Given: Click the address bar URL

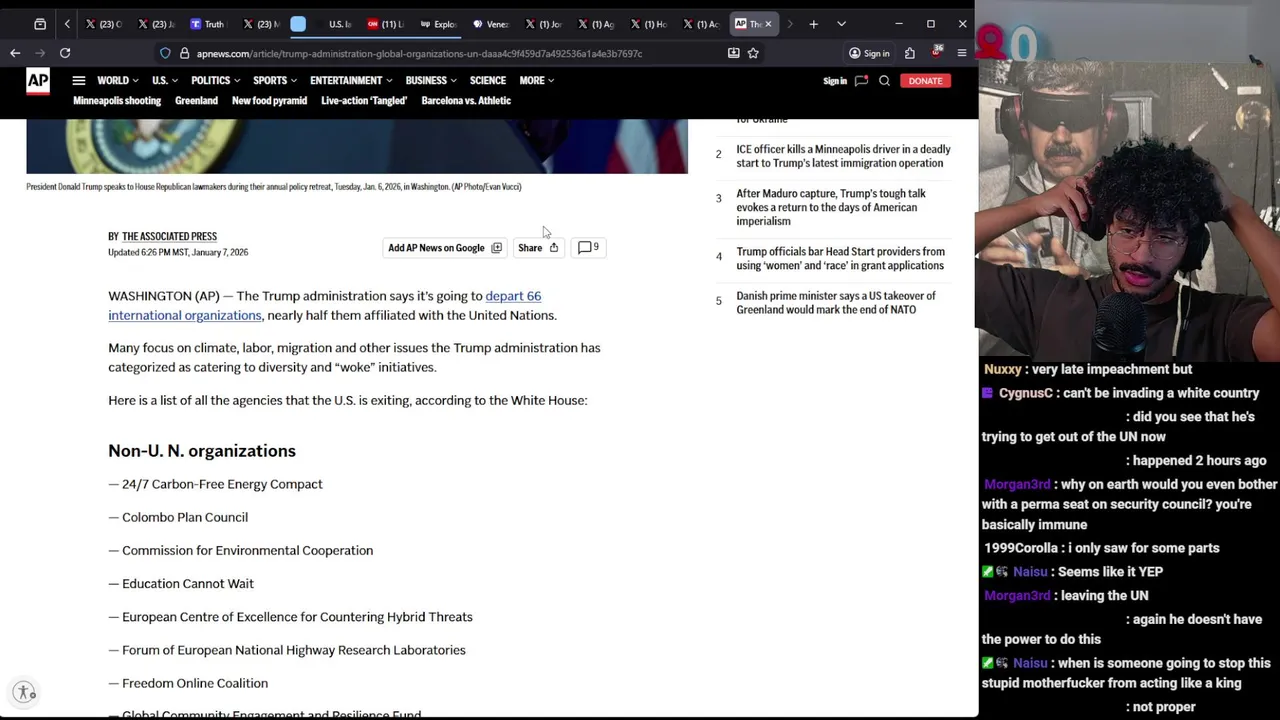Looking at the screenshot, I should coord(419,53).
